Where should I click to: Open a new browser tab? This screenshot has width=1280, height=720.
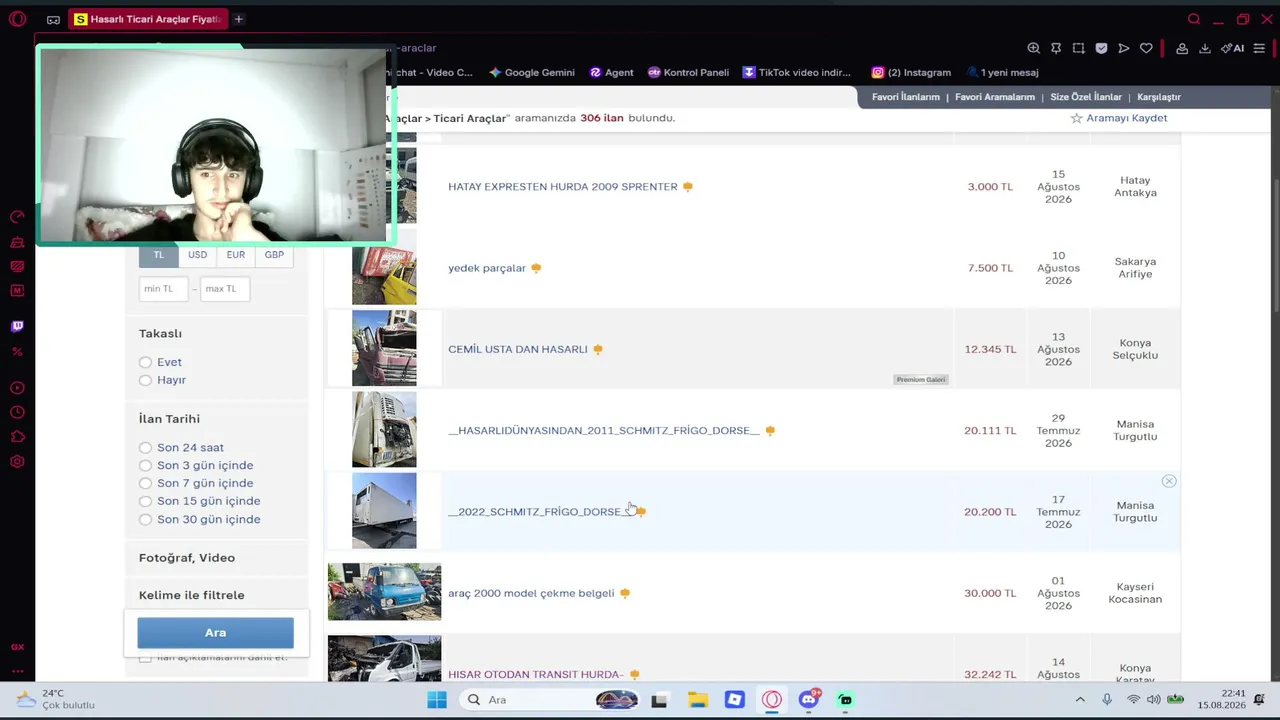[238, 19]
